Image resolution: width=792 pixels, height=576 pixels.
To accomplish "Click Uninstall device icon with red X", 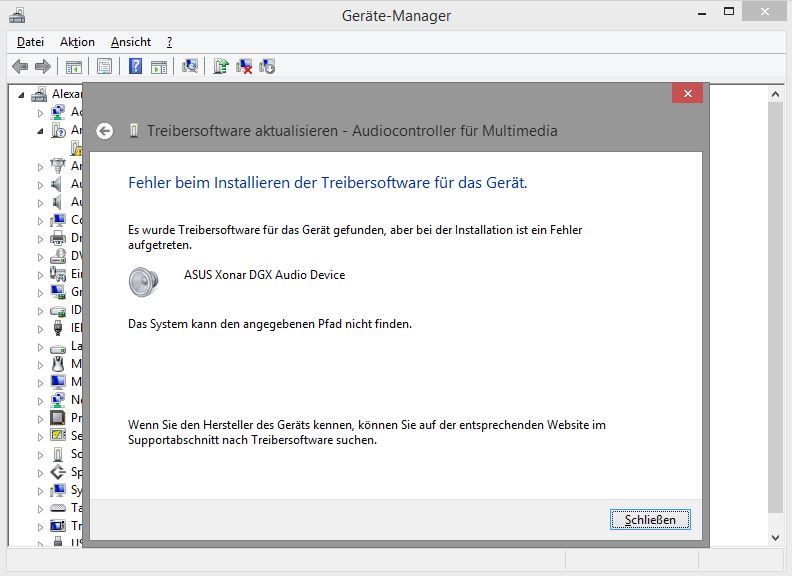I will tap(244, 66).
